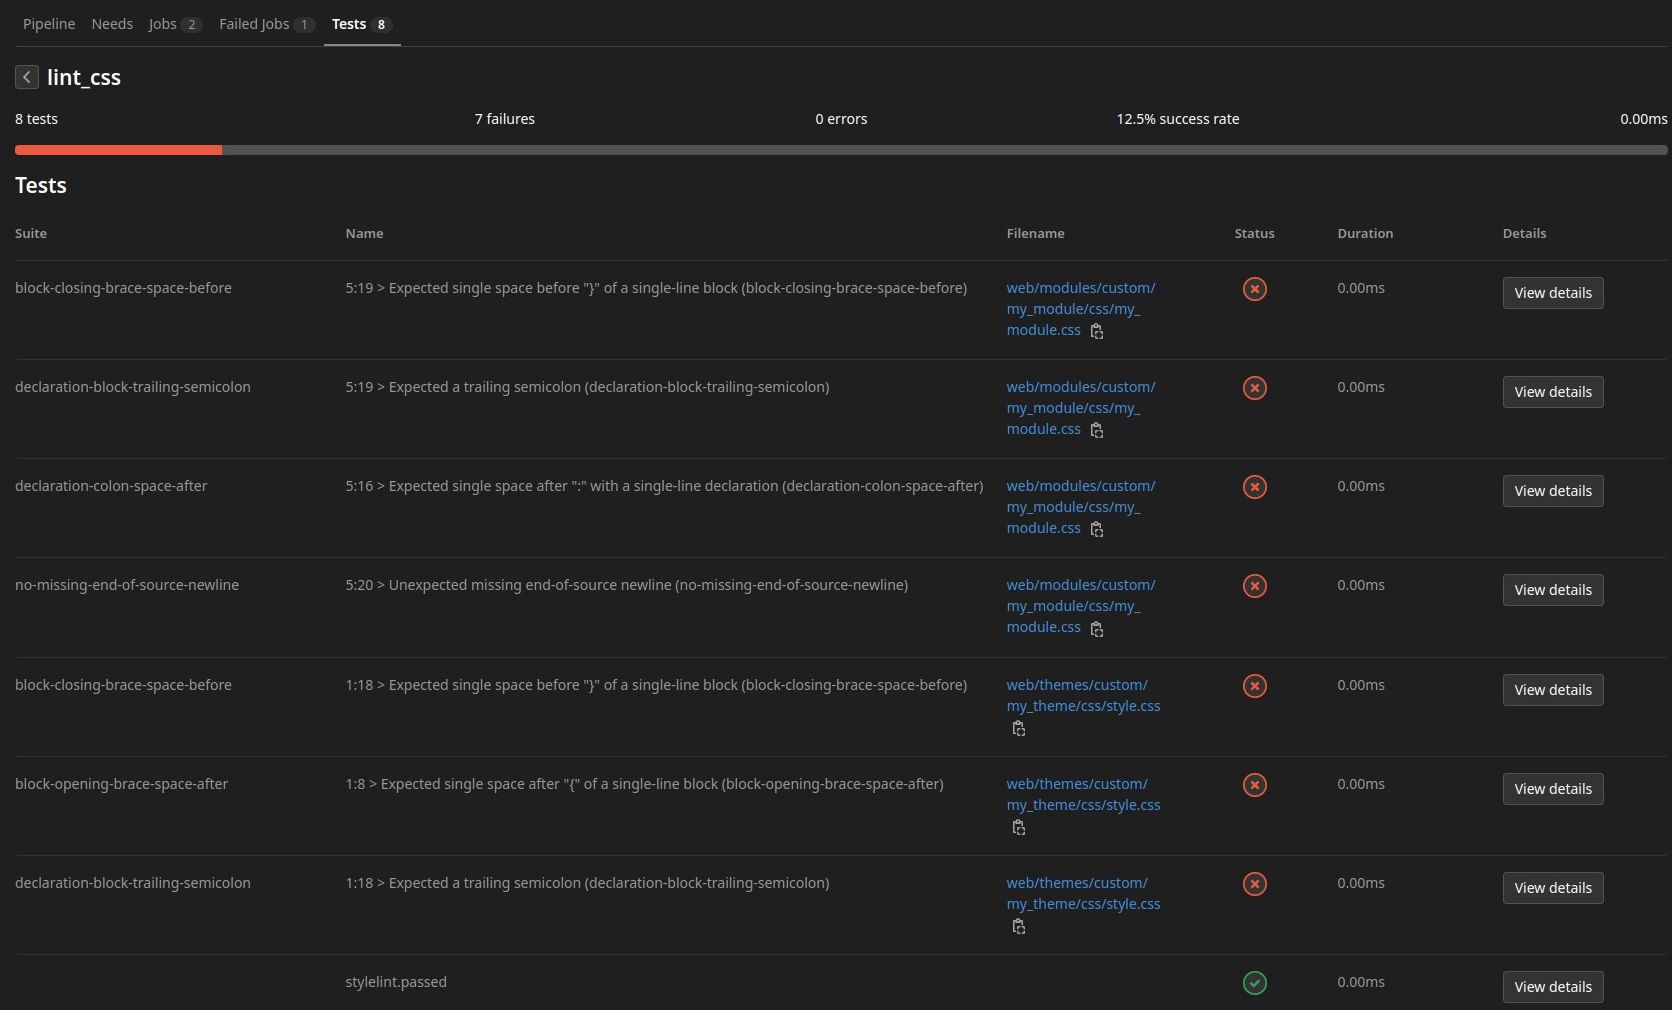Click green passed status icon for stylelint.passed
This screenshot has width=1672, height=1010.
tap(1254, 983)
